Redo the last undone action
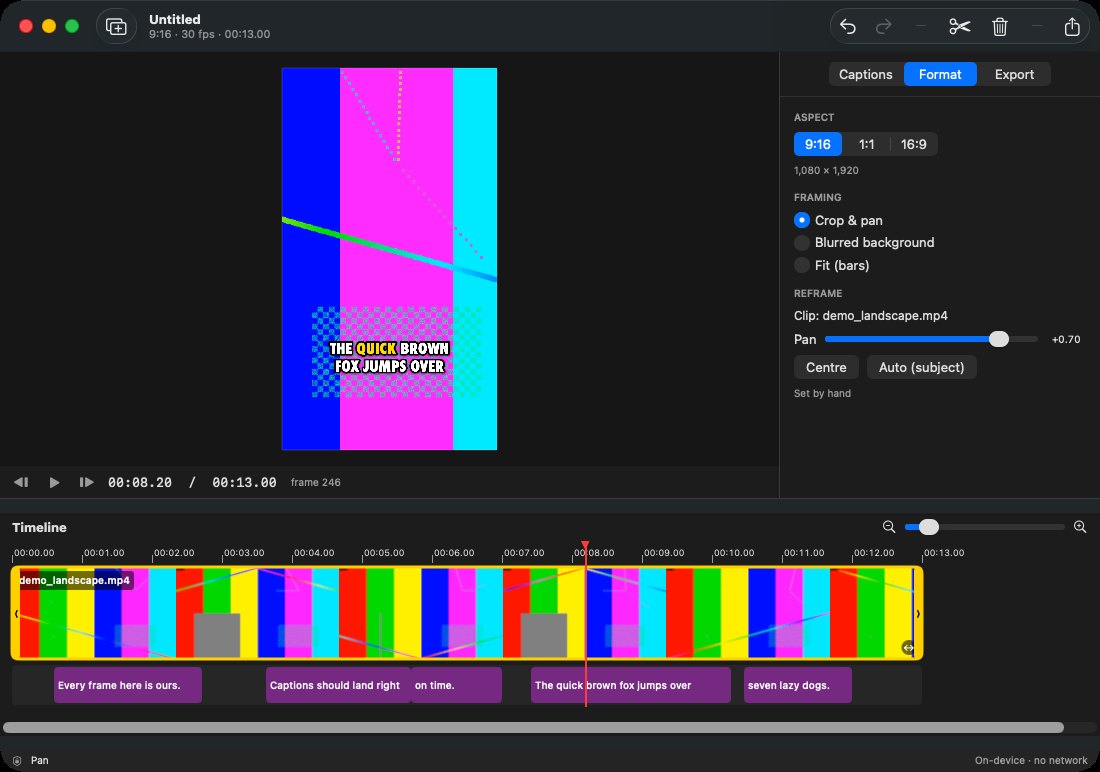Image resolution: width=1100 pixels, height=772 pixels. tap(884, 27)
